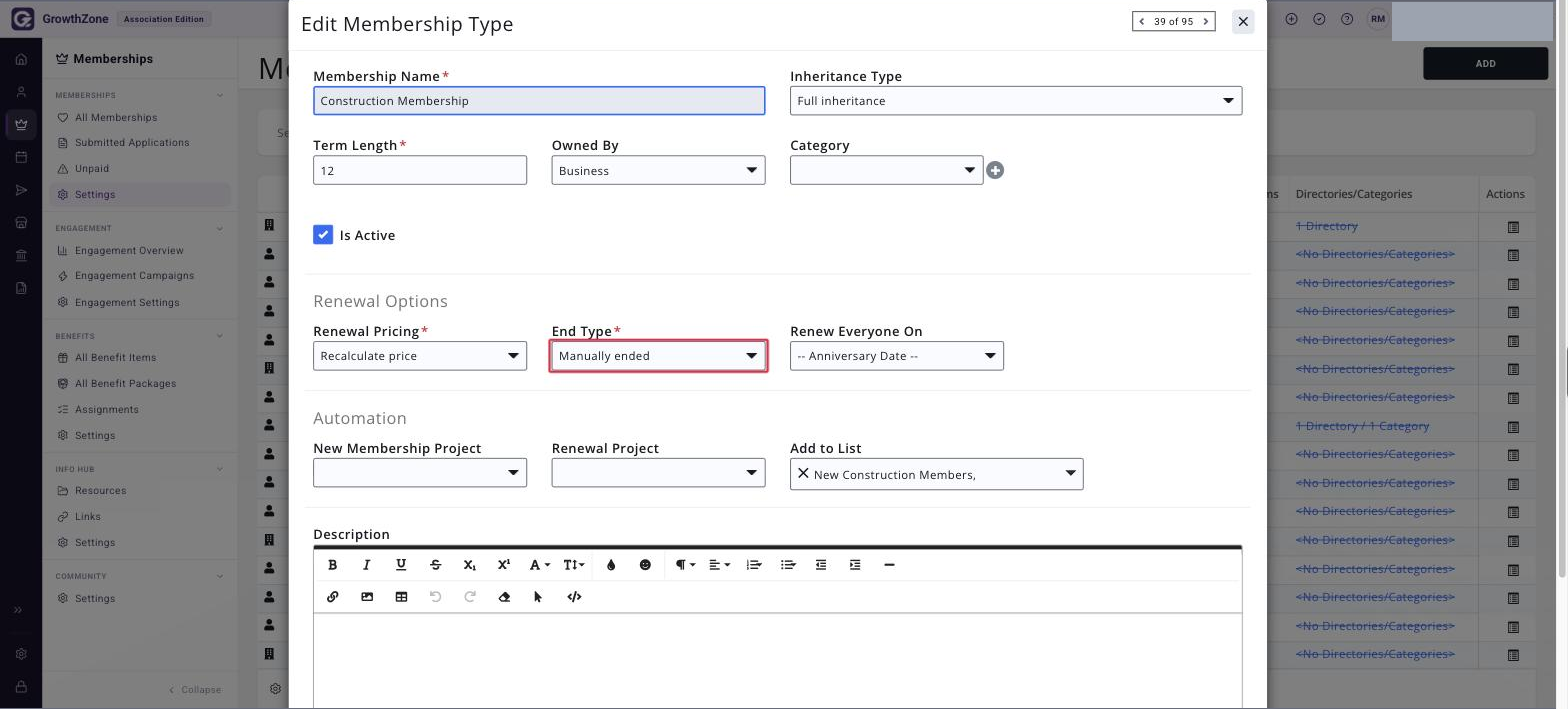The height and width of the screenshot is (709, 1568).
Task: Open the text color droplet picker
Action: 611,565
